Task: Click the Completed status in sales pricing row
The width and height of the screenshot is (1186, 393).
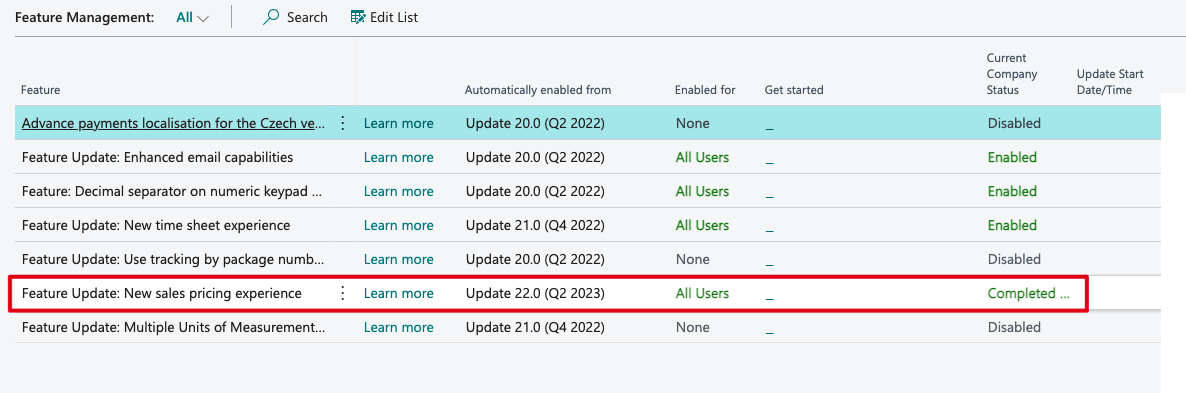Action: (1029, 293)
